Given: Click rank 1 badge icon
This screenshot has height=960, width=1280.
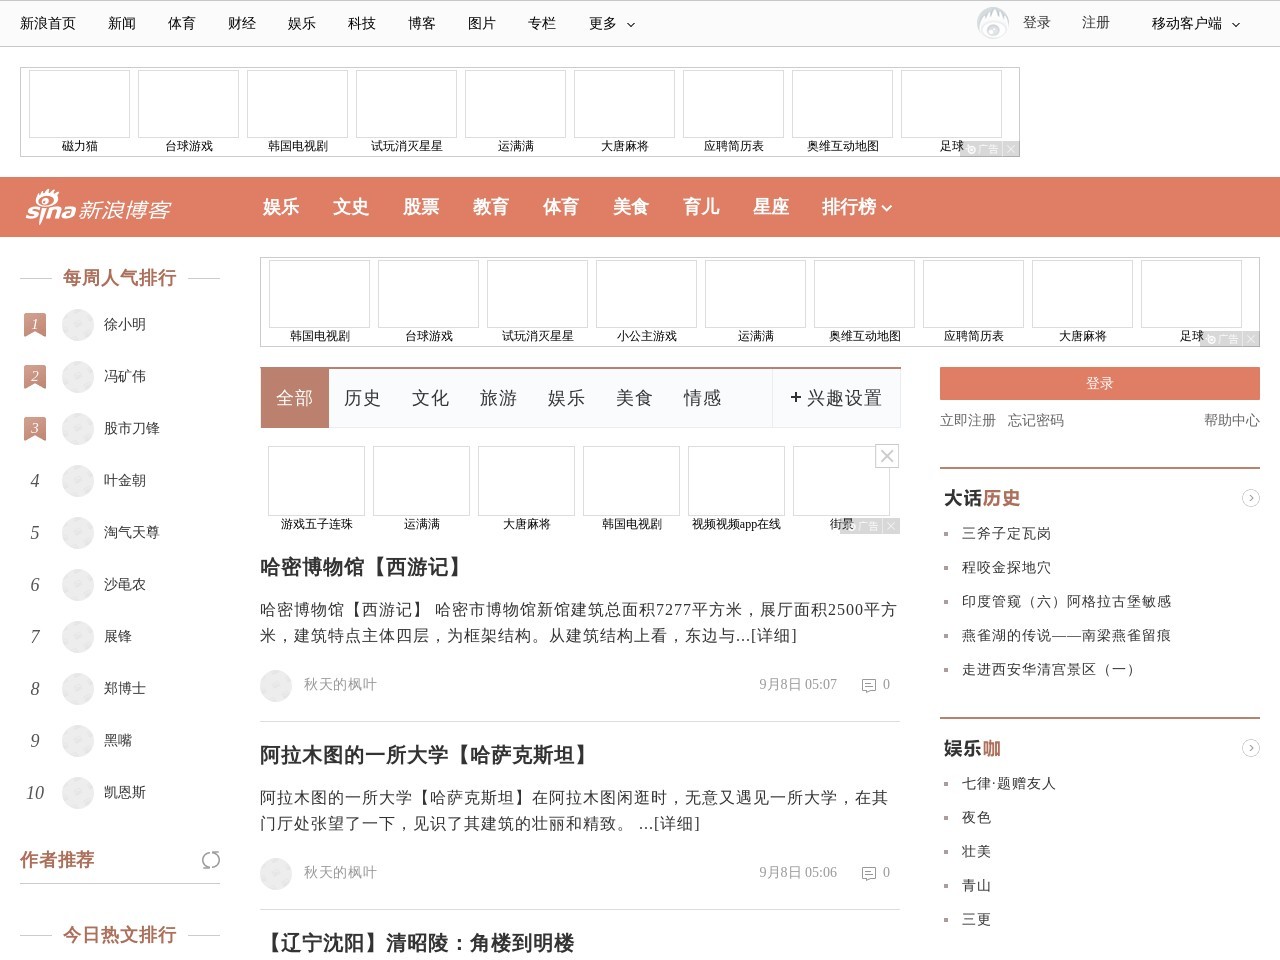Looking at the screenshot, I should click(35, 325).
